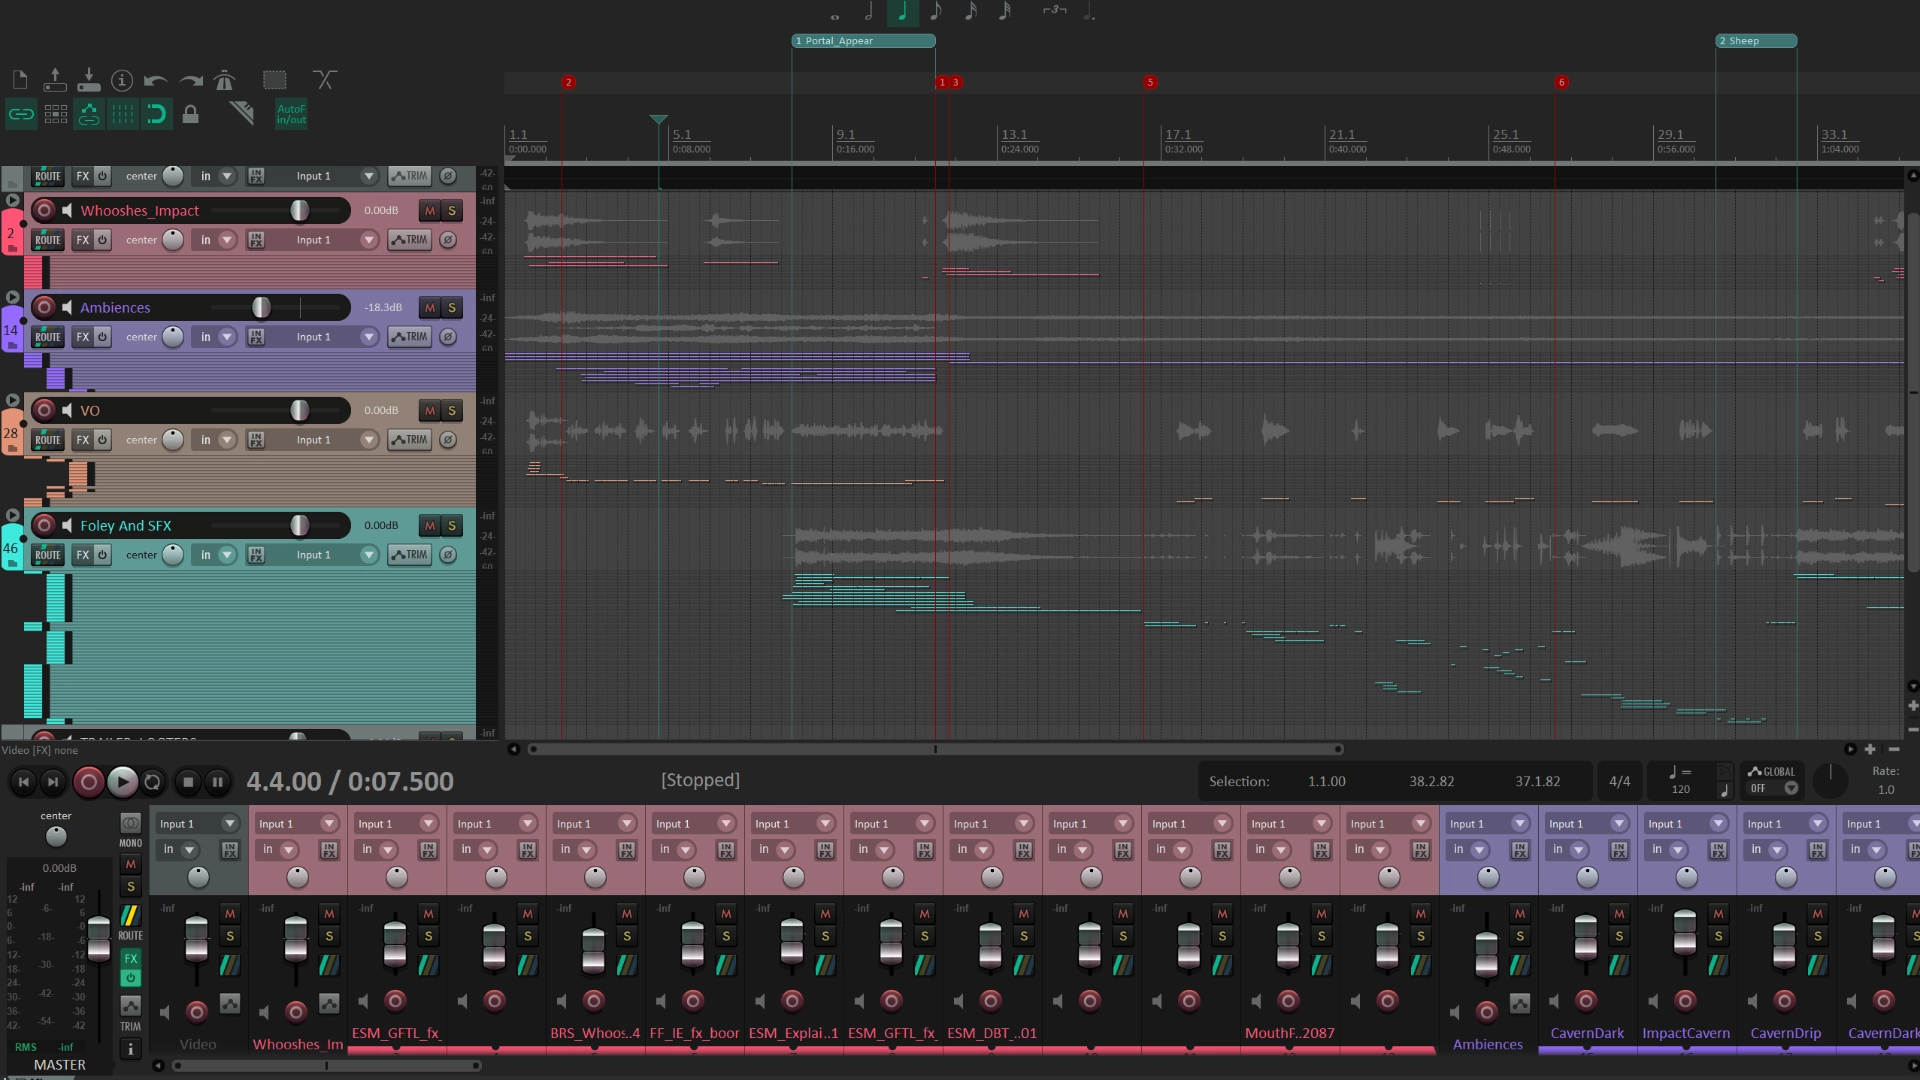
Task: Select the Sheep region tab
Action: pyautogui.click(x=1757, y=41)
